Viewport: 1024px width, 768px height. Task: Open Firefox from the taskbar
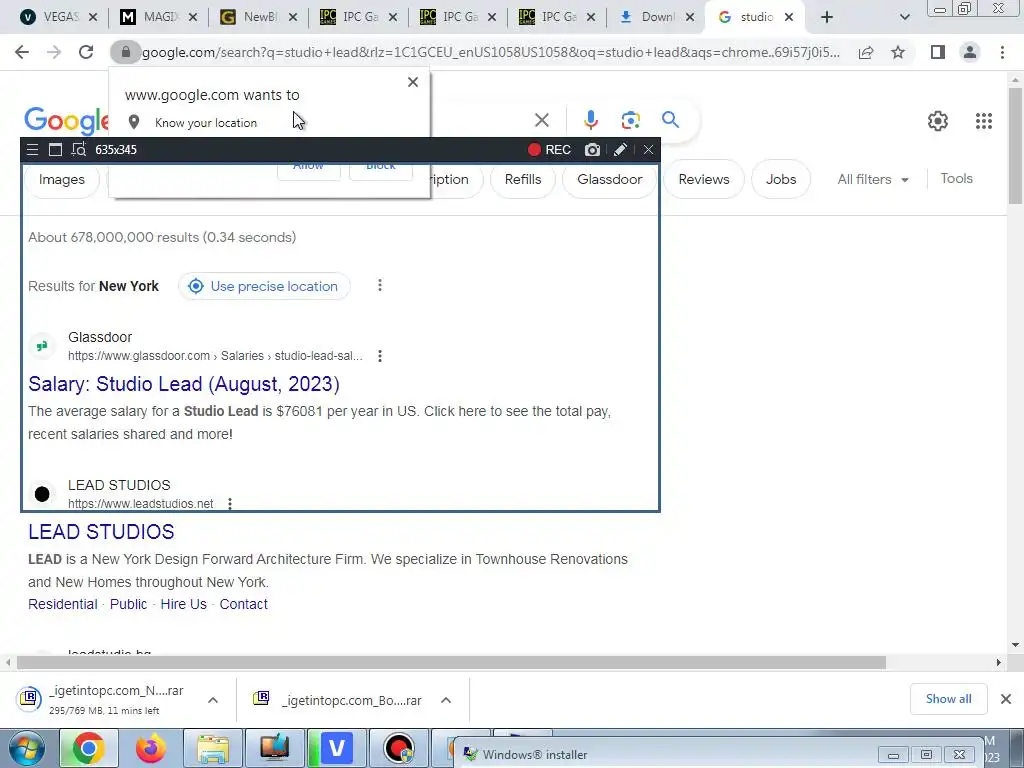click(x=150, y=748)
